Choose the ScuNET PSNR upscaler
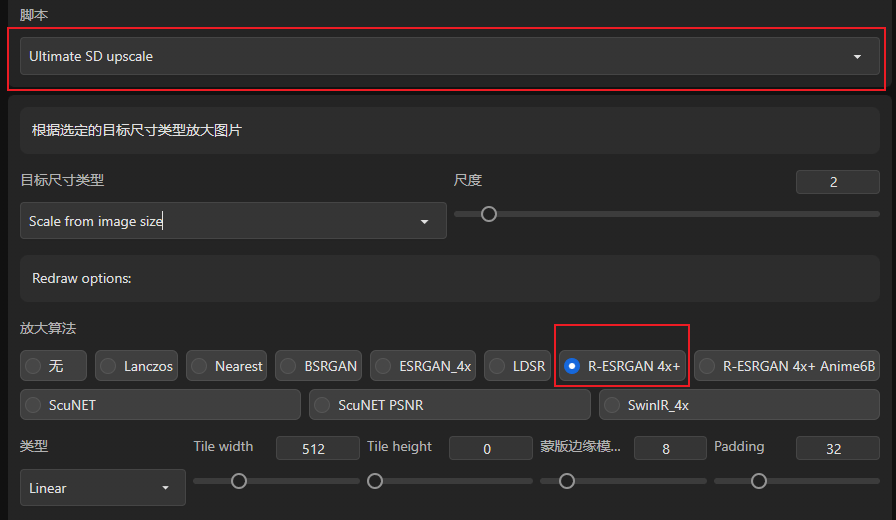This screenshot has height=520, width=896. (x=450, y=405)
